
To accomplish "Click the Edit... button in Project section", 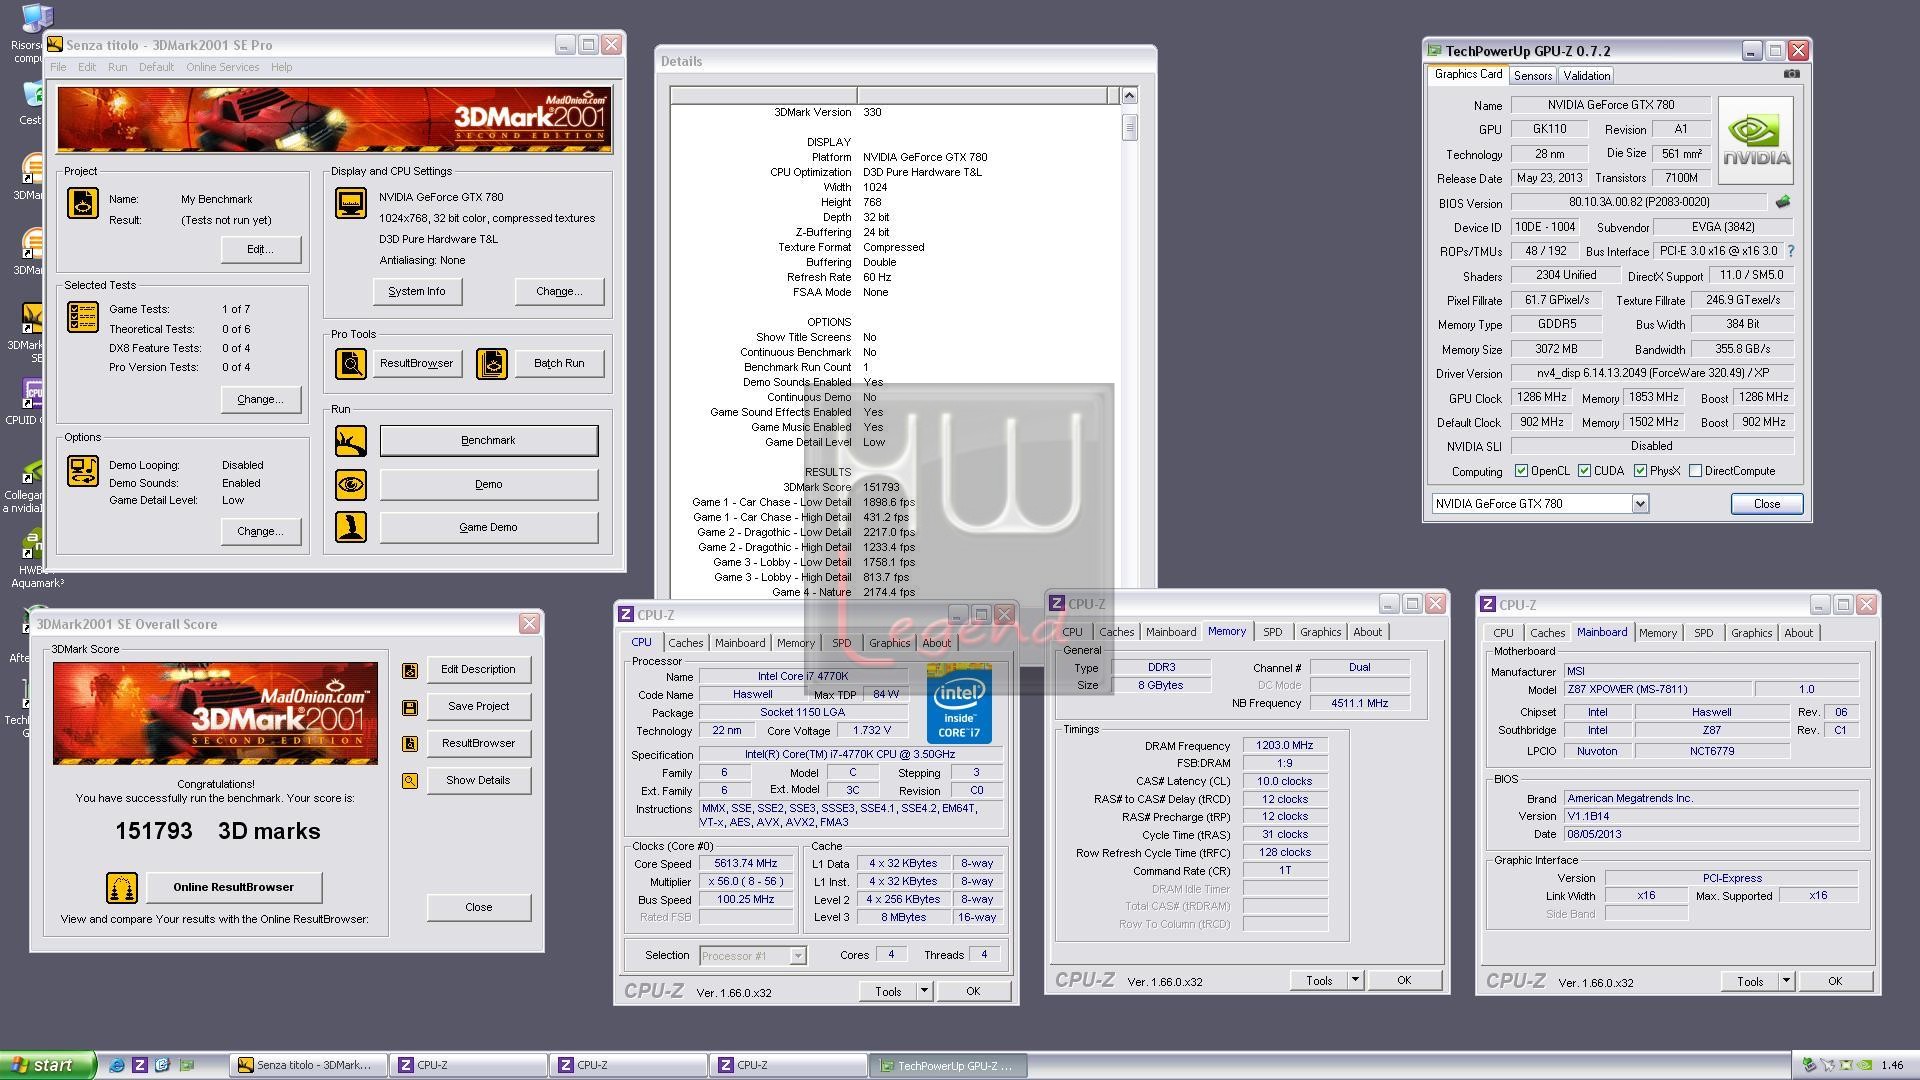I will 260,249.
